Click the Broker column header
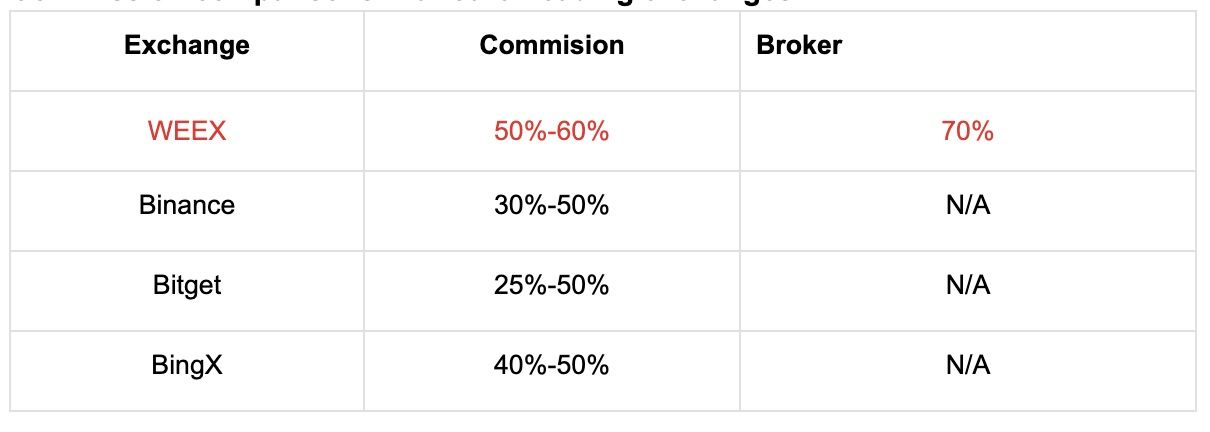Image resolution: width=1210 pixels, height=432 pixels. 799,45
